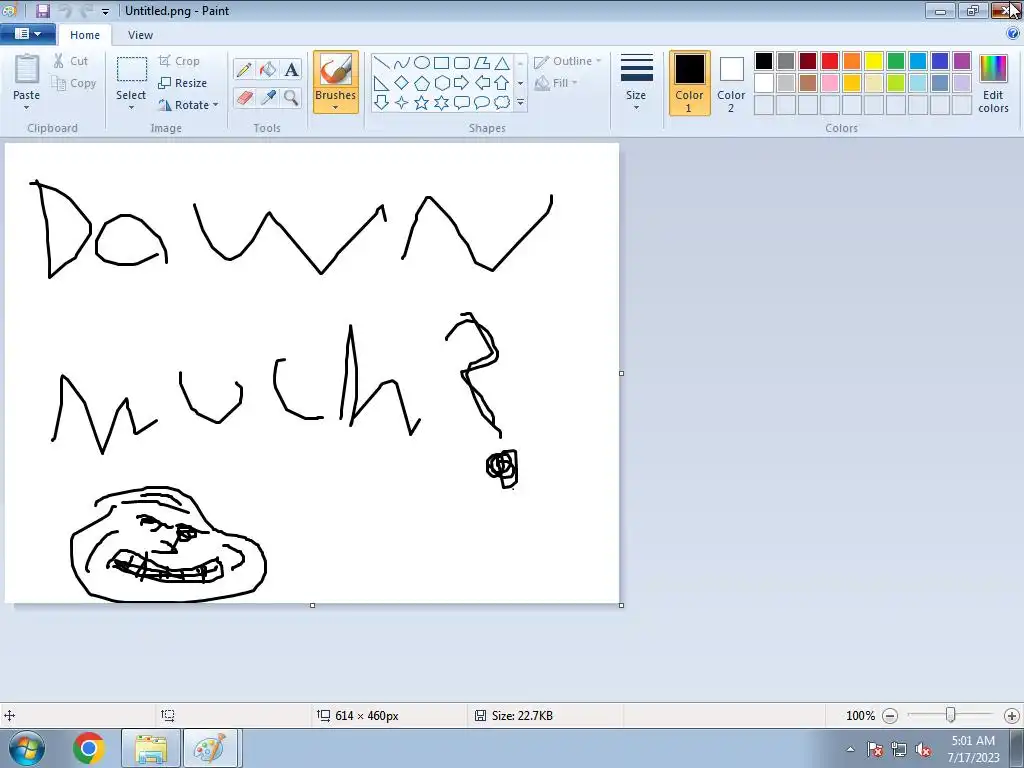Choose the Six-point star shape
This screenshot has height=768, width=1024.
point(441,103)
